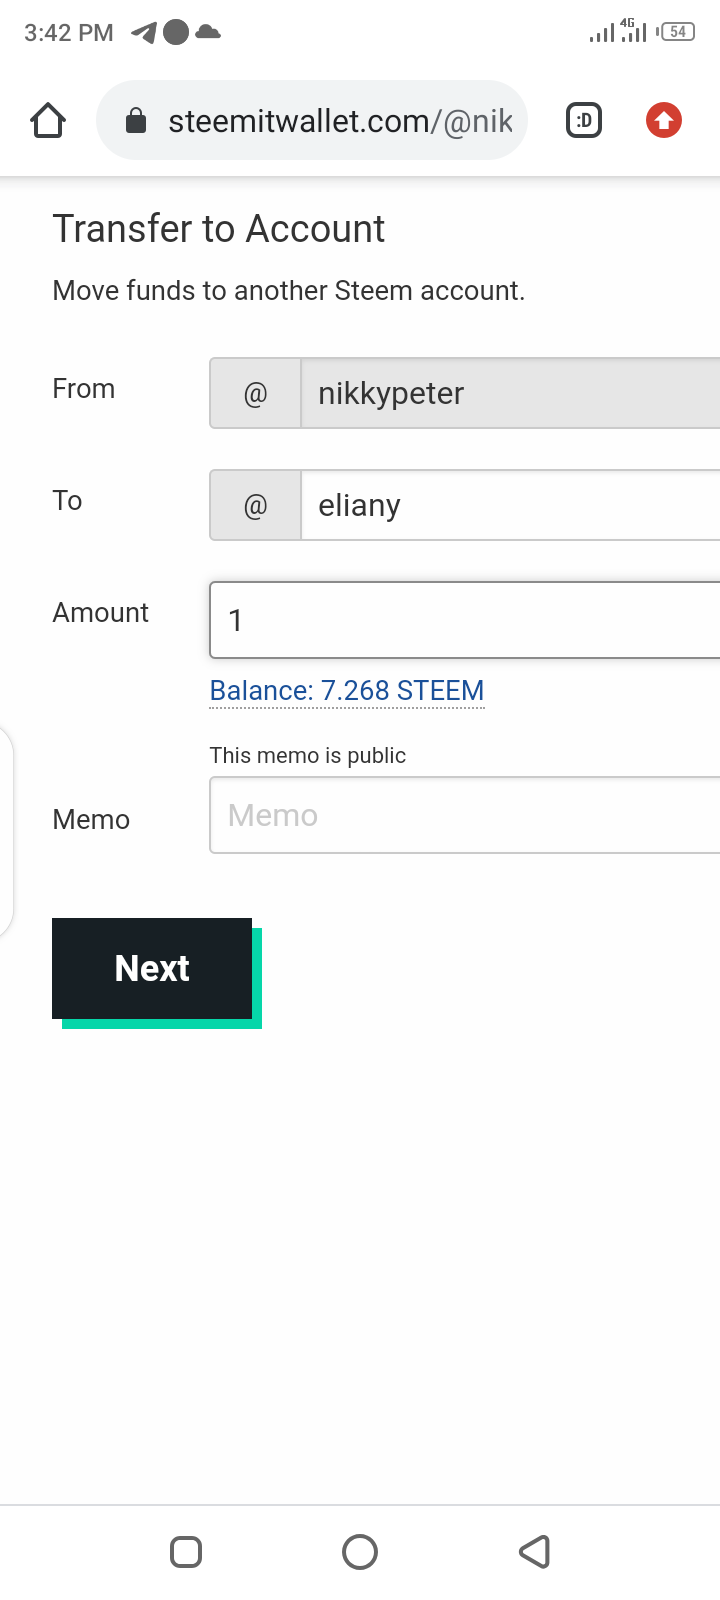This screenshot has width=720, height=1600.
Task: Tap the red update arrow icon
Action: point(663,121)
